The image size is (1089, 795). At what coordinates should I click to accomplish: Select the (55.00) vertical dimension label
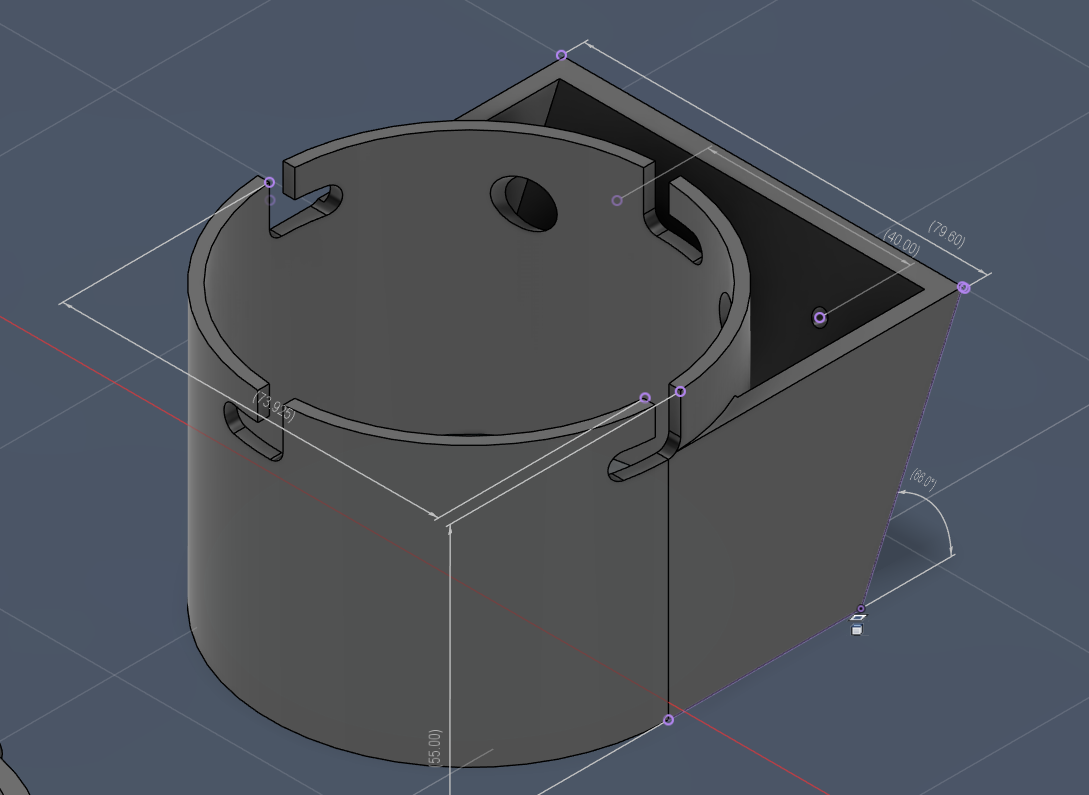point(435,748)
